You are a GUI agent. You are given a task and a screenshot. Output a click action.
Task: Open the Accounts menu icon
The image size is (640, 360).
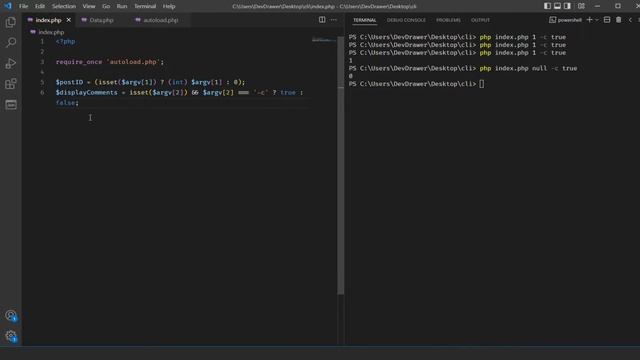[x=11, y=316]
